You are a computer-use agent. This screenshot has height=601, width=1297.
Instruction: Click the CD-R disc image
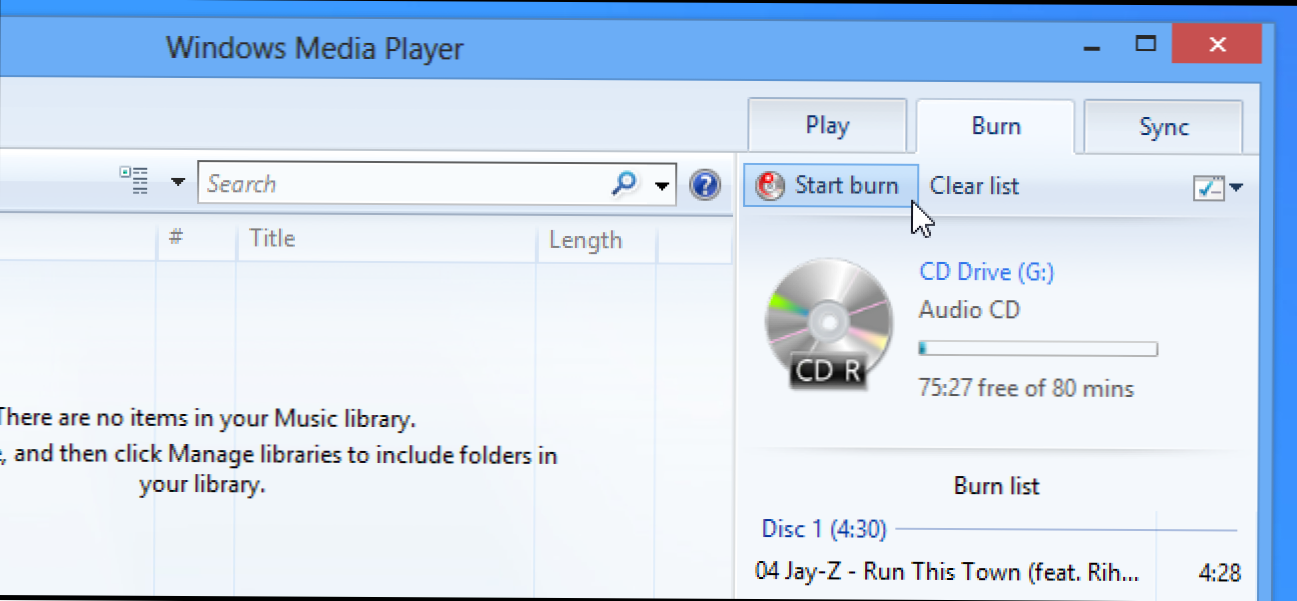click(828, 320)
